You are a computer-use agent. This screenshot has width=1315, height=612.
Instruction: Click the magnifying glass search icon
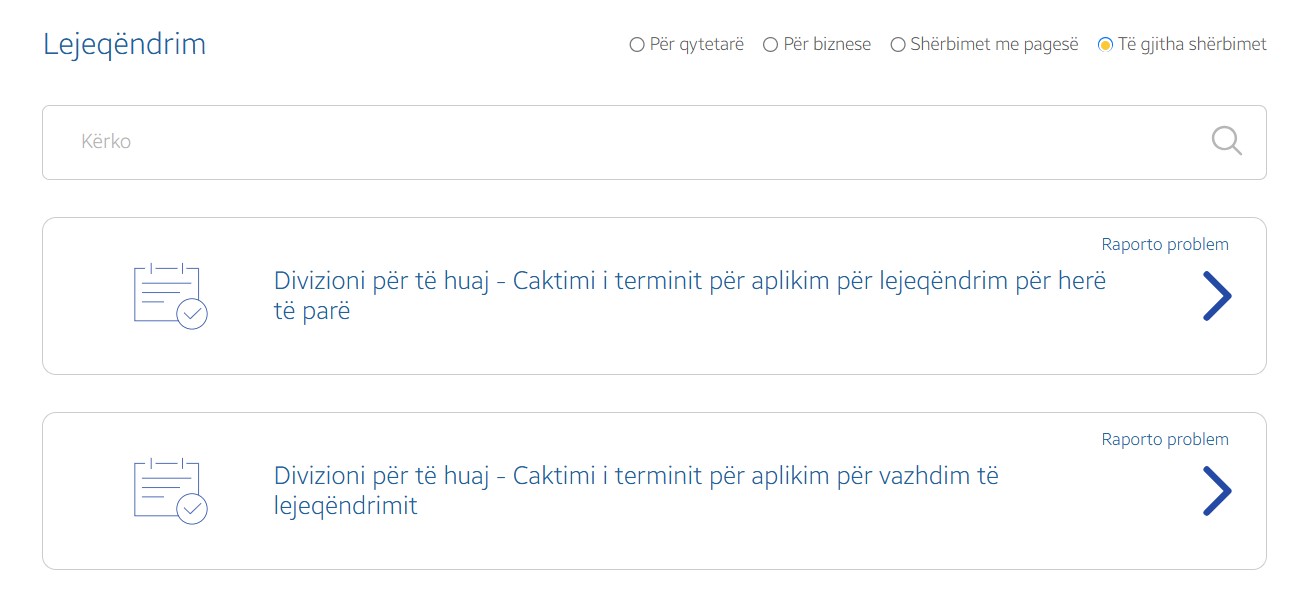(x=1226, y=141)
